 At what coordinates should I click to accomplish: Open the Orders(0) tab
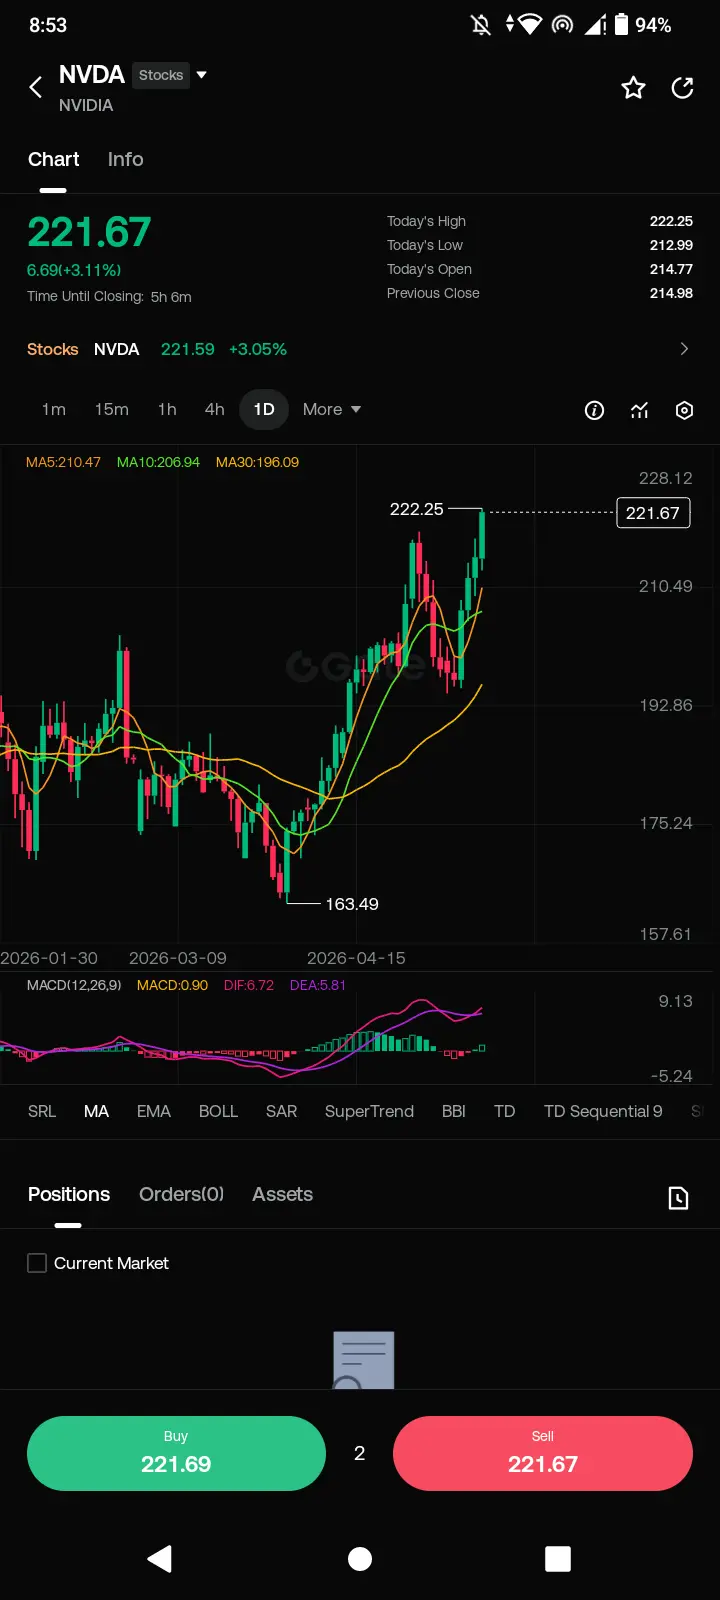(x=181, y=1194)
